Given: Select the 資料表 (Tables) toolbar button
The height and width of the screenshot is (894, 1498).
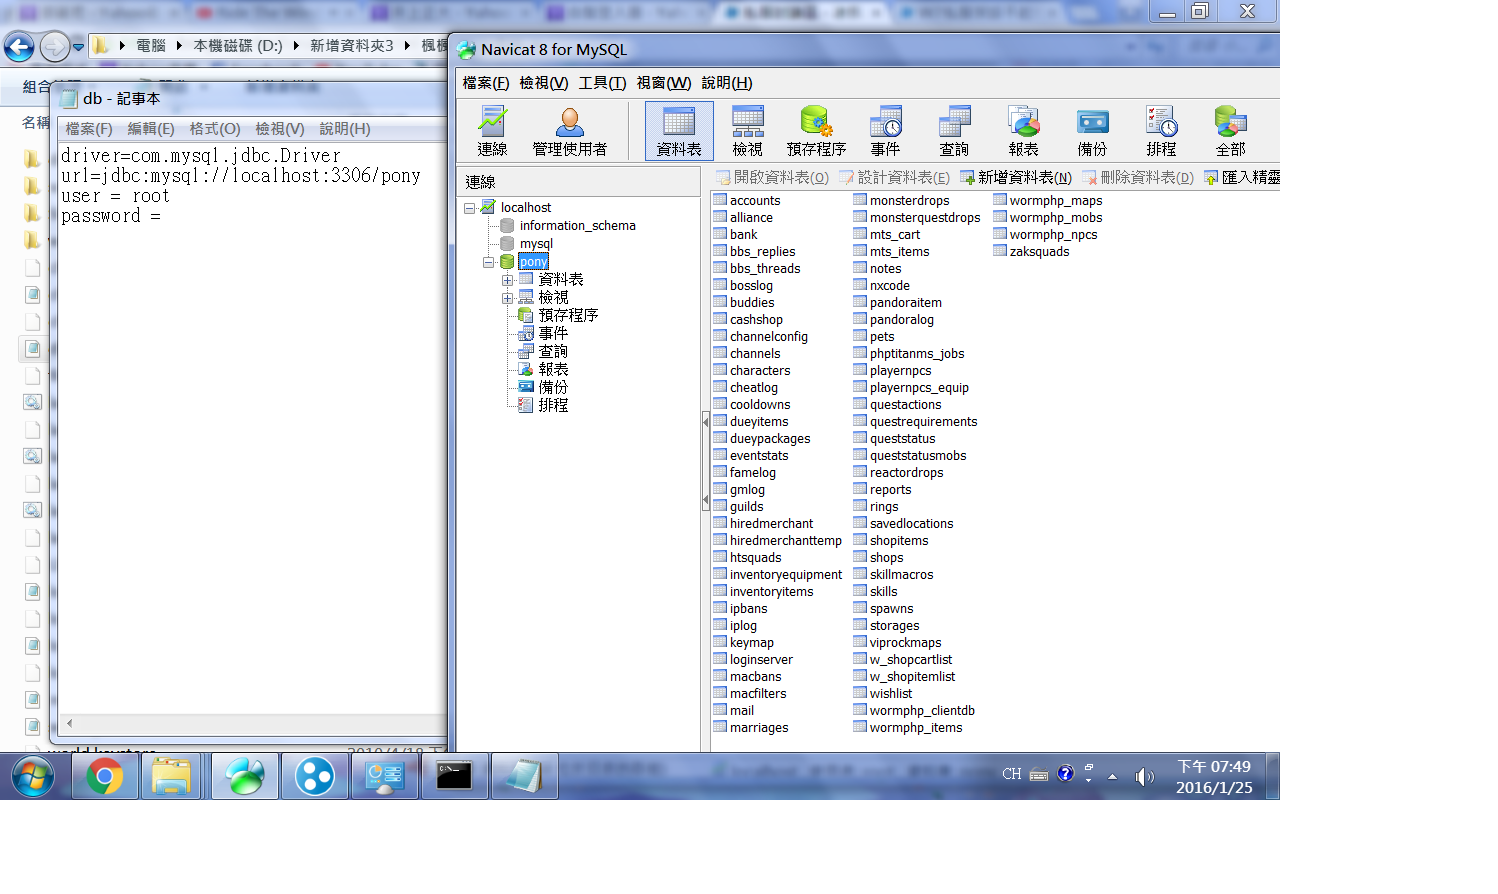Looking at the screenshot, I should pyautogui.click(x=679, y=131).
